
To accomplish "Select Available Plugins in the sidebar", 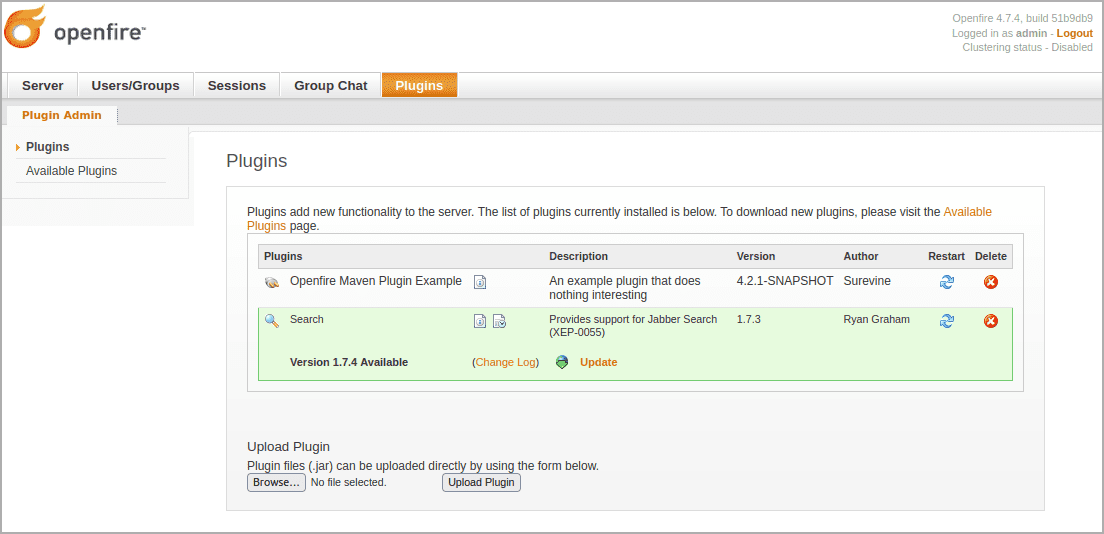I will click(71, 171).
